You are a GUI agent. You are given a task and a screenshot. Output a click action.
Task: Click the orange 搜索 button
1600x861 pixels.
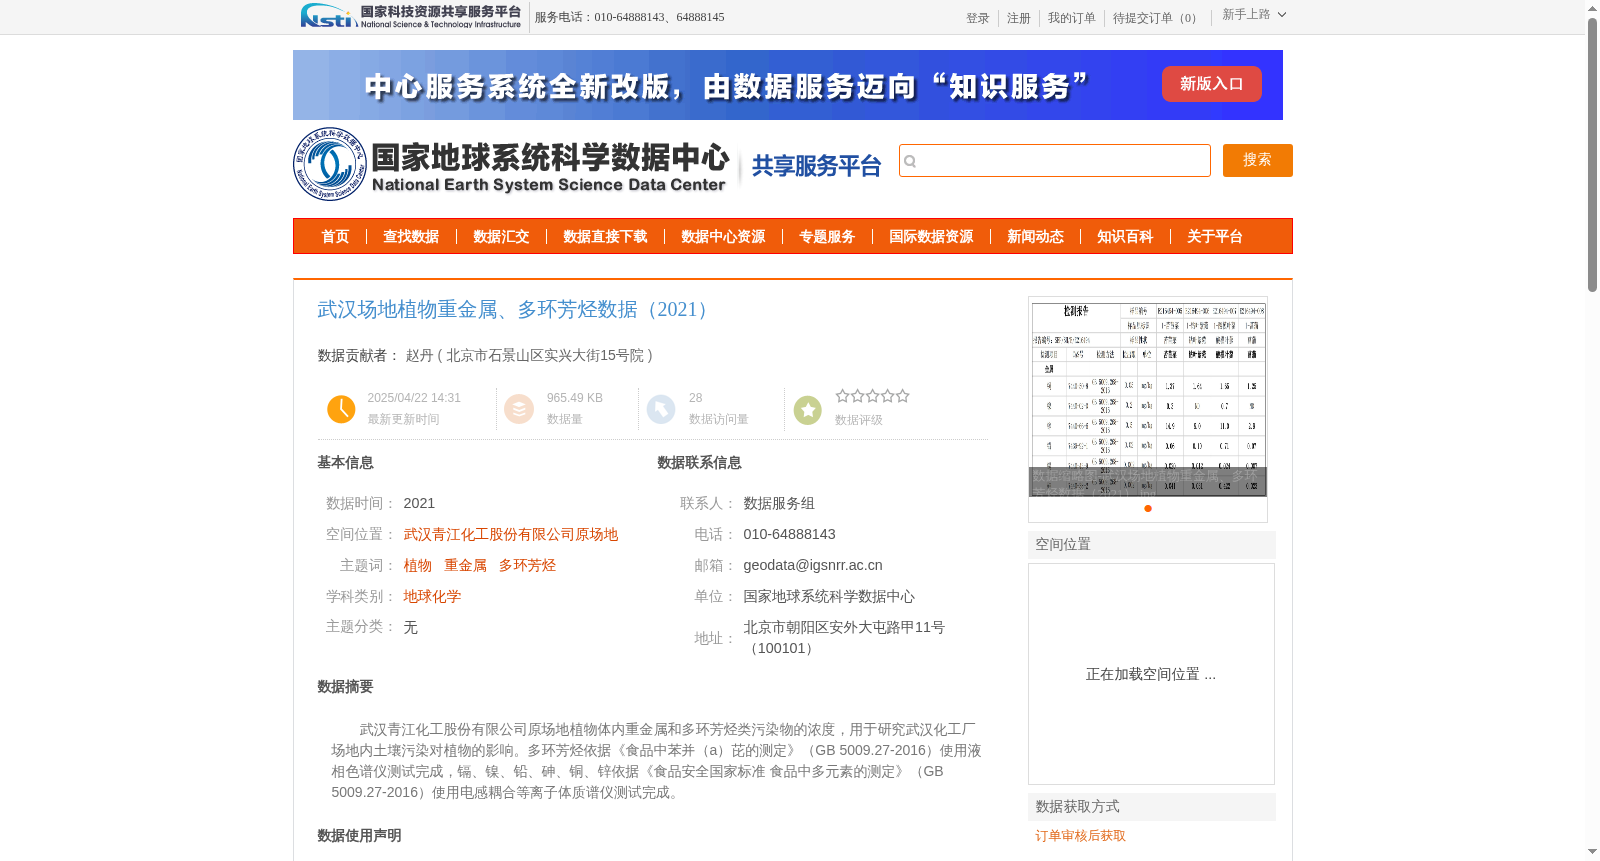pos(1258,161)
